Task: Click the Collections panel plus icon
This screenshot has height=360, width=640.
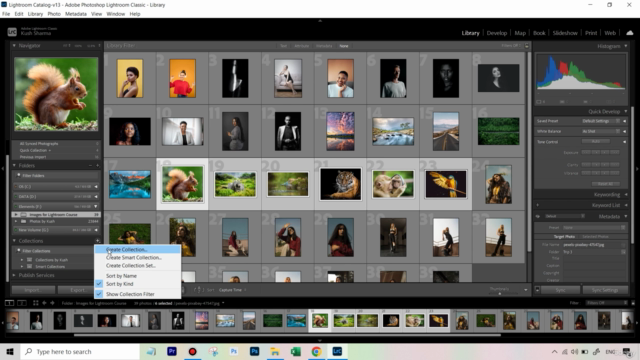Action: pos(98,241)
